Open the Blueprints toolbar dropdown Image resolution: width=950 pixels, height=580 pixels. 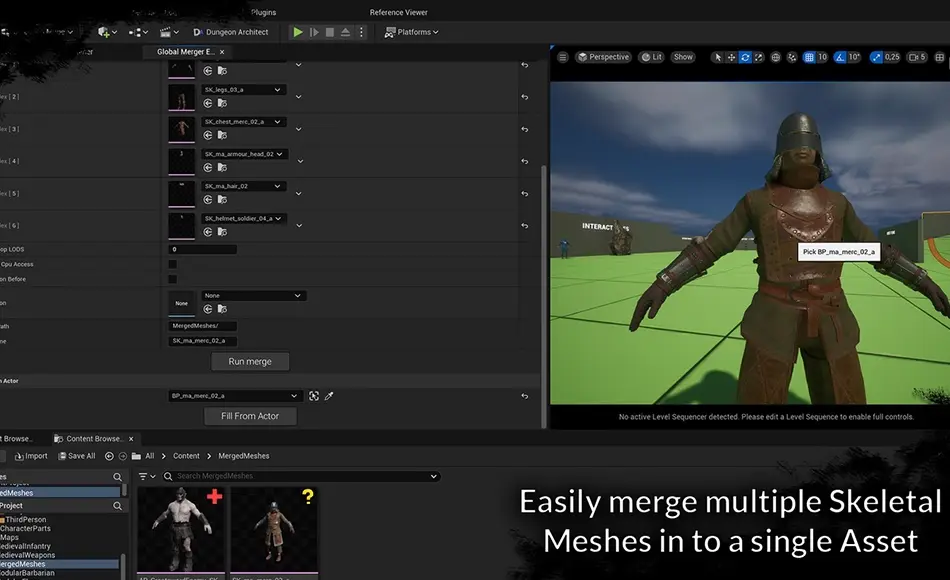[138, 32]
